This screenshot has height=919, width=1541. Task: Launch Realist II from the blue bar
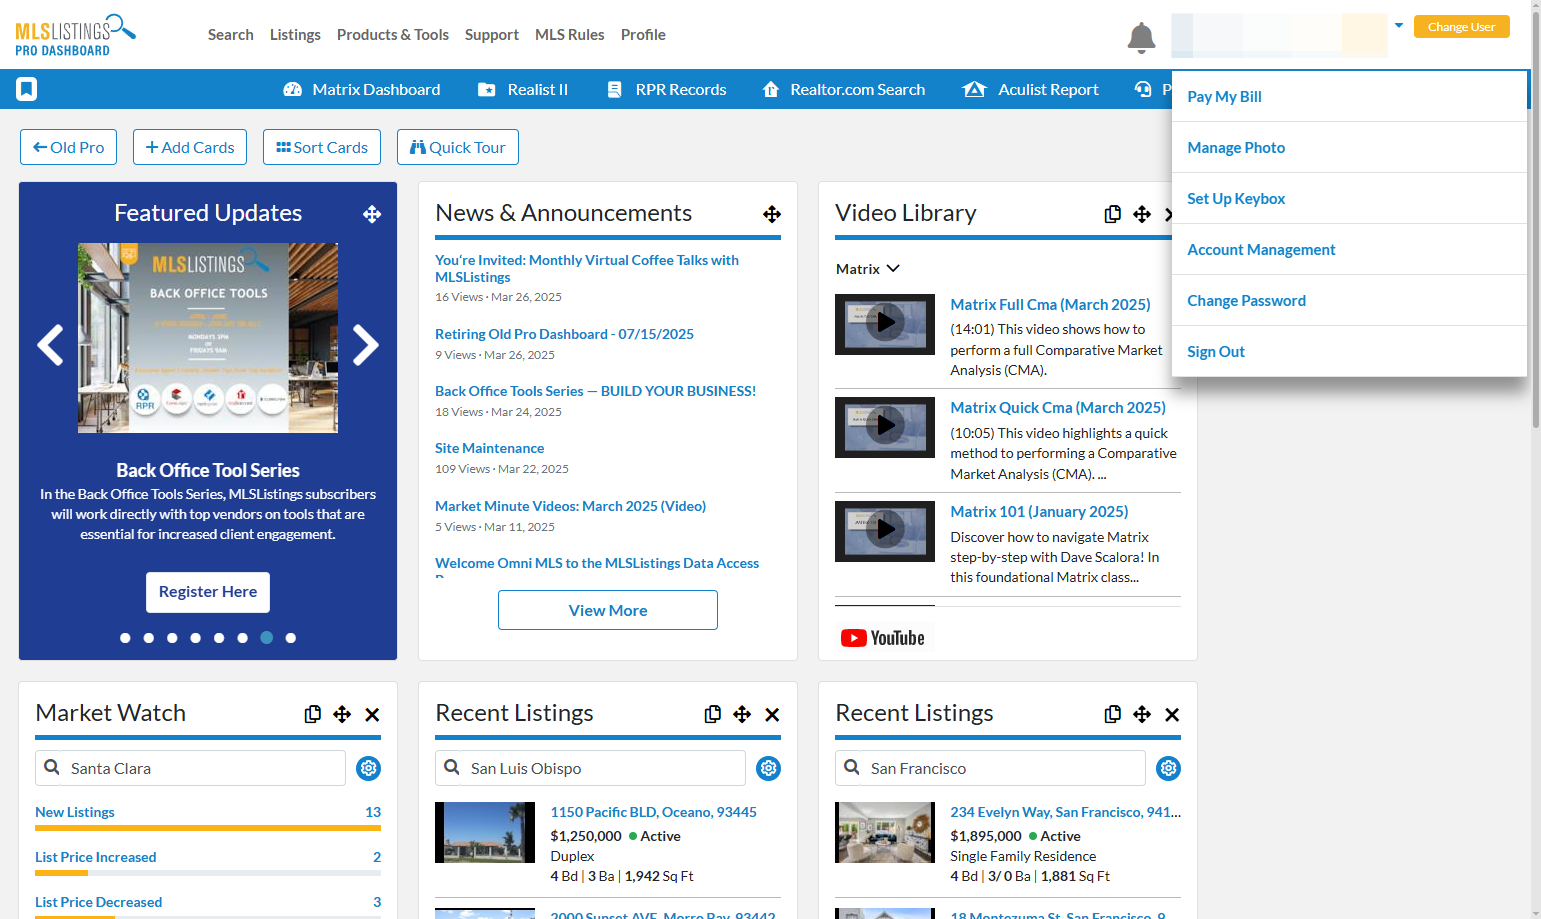pyautogui.click(x=523, y=90)
